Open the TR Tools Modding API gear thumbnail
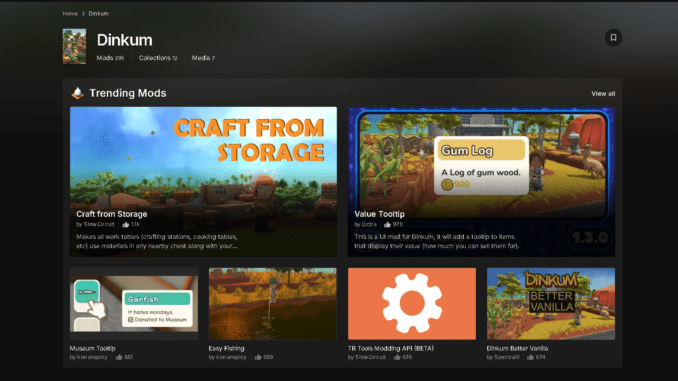 coord(412,304)
